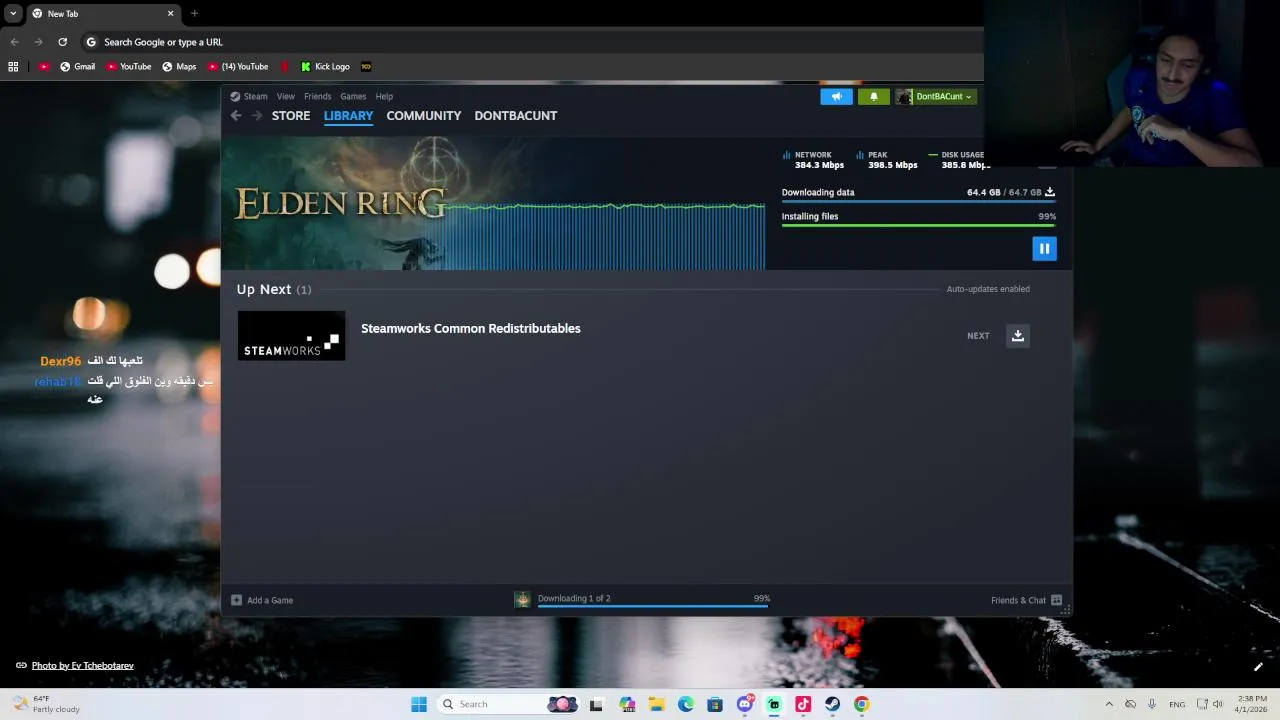Open the clock showing 2:38 PM
The image size is (1280, 720).
(x=1251, y=704)
